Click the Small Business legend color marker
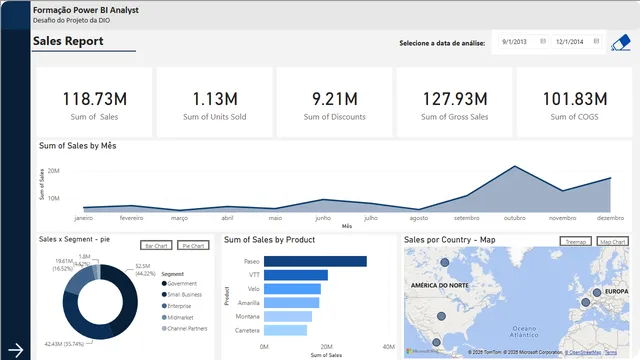Viewport: 640px width, 360px height. (x=164, y=294)
